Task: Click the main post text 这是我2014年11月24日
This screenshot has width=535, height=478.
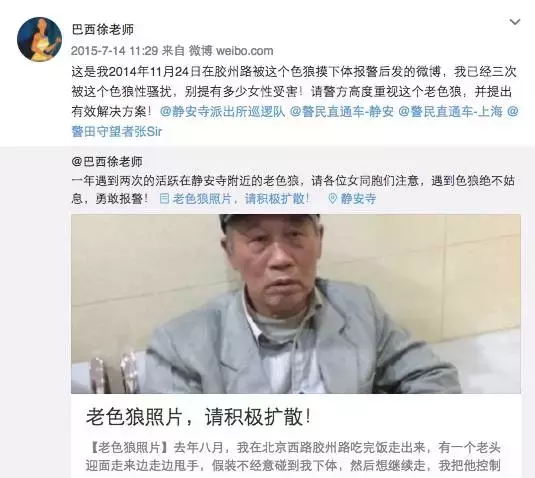Action: 294,91
